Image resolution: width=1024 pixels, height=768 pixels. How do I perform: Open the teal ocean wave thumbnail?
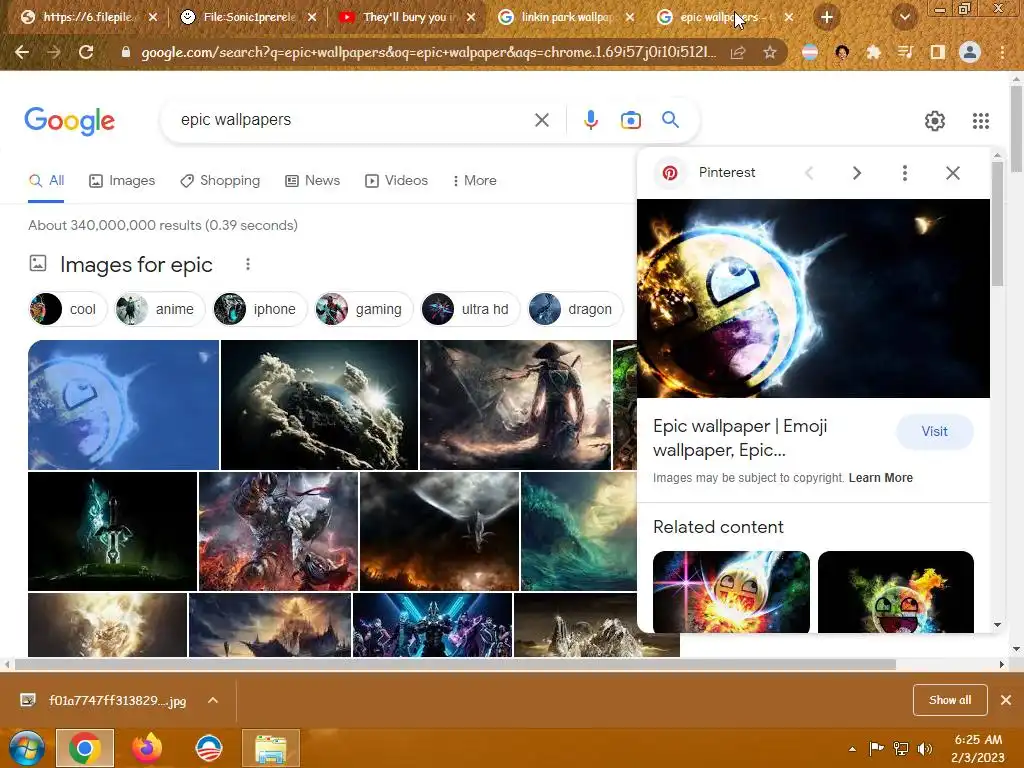(x=579, y=532)
